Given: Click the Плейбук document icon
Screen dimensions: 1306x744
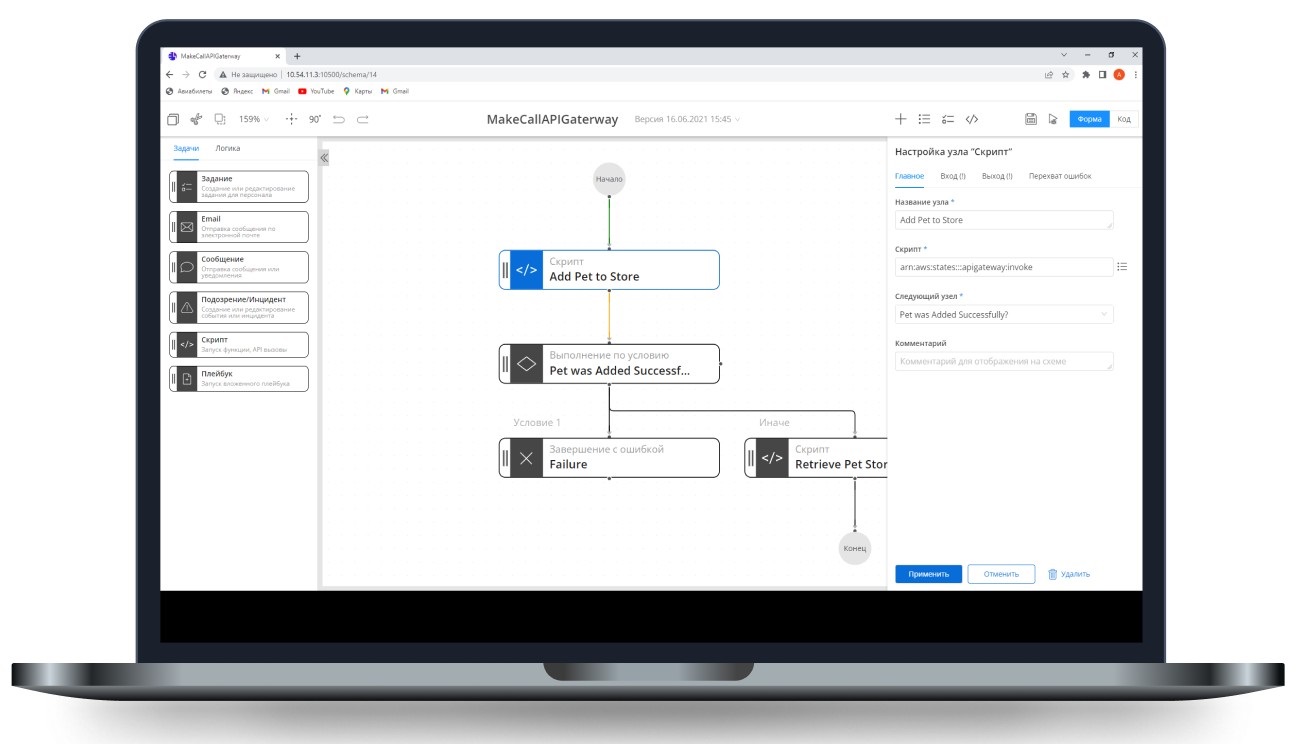Looking at the screenshot, I should [x=187, y=379].
